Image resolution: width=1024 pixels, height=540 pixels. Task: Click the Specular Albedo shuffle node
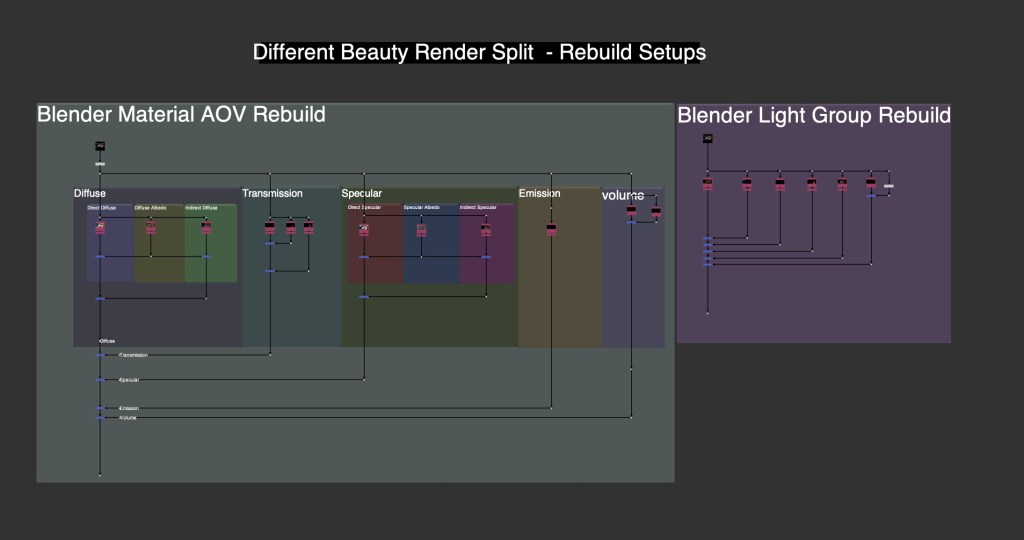421,229
